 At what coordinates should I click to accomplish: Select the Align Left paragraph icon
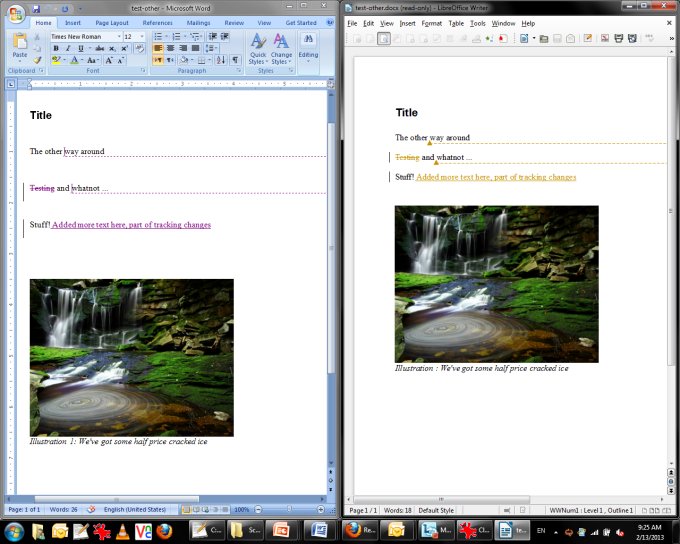pyautogui.click(x=158, y=48)
